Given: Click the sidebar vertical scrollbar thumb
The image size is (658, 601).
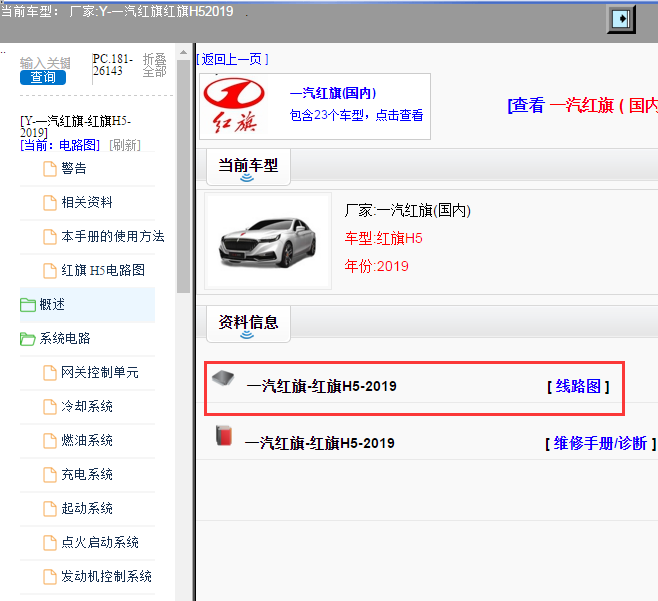Looking at the screenshot, I should click(183, 176).
